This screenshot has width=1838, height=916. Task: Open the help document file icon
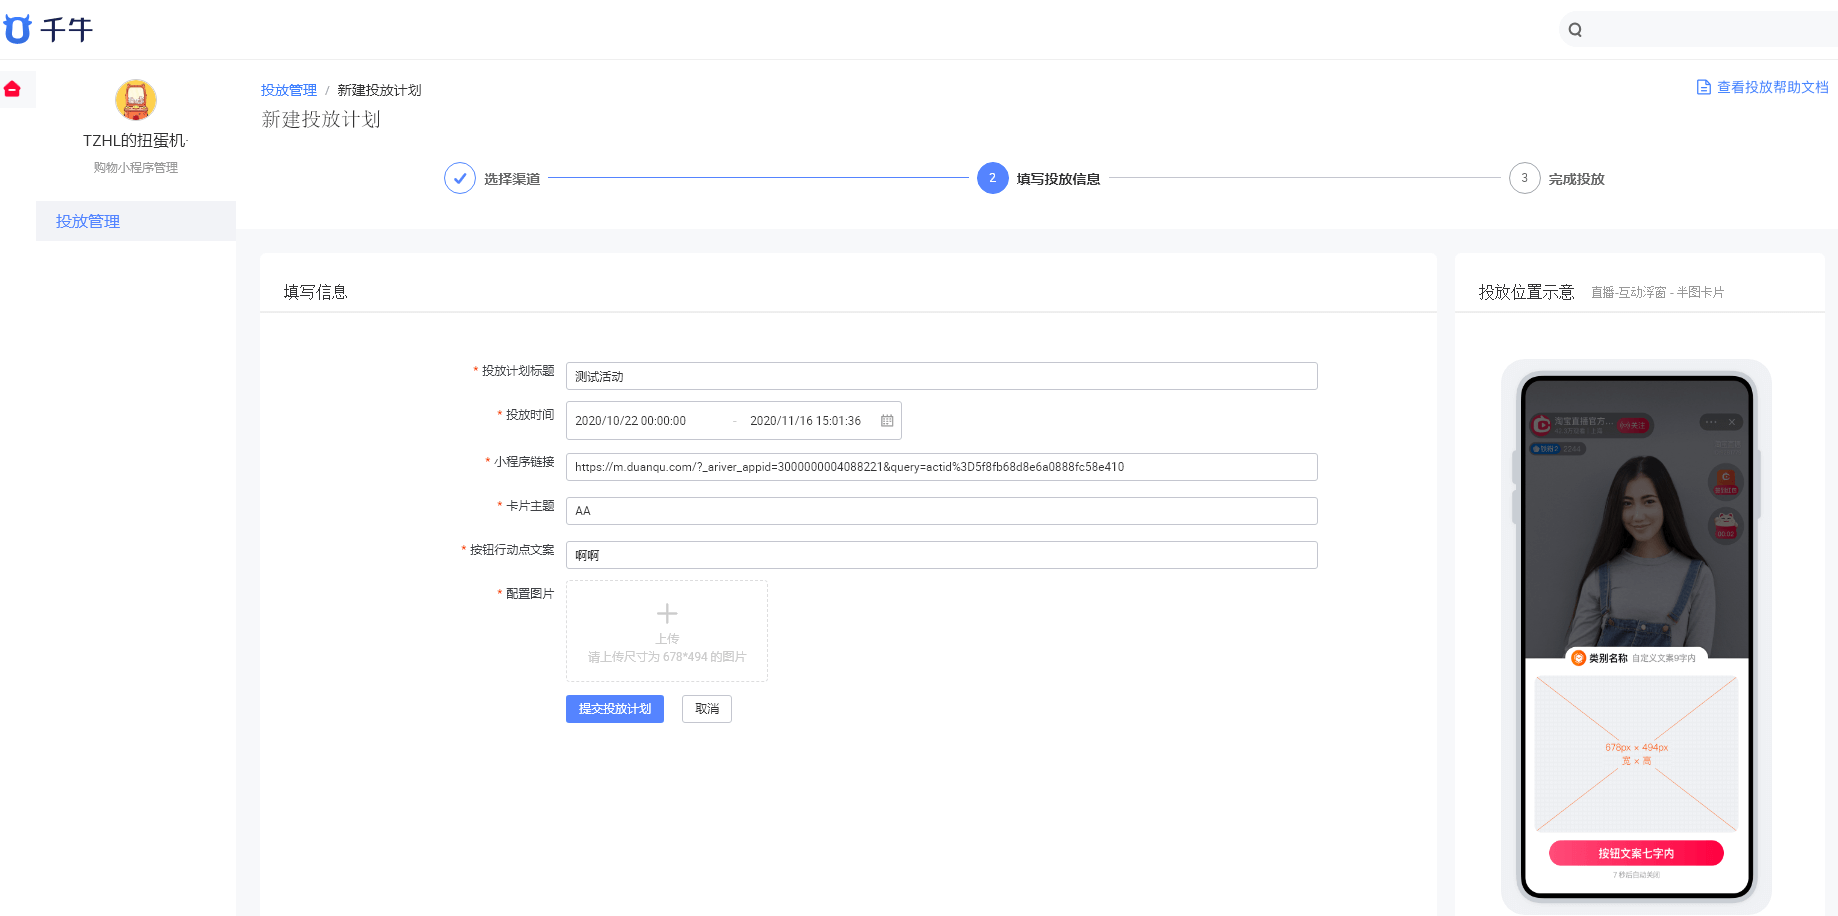1704,87
